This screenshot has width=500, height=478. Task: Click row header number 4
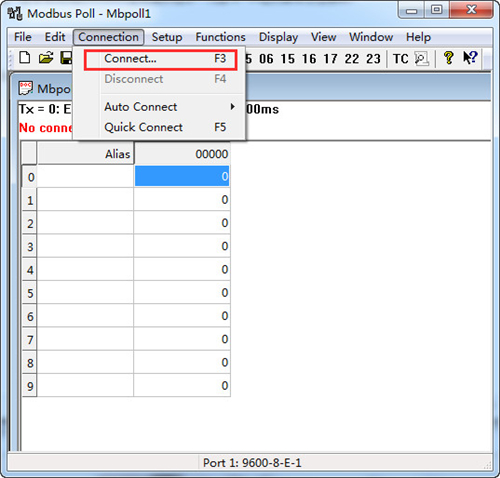[30, 269]
